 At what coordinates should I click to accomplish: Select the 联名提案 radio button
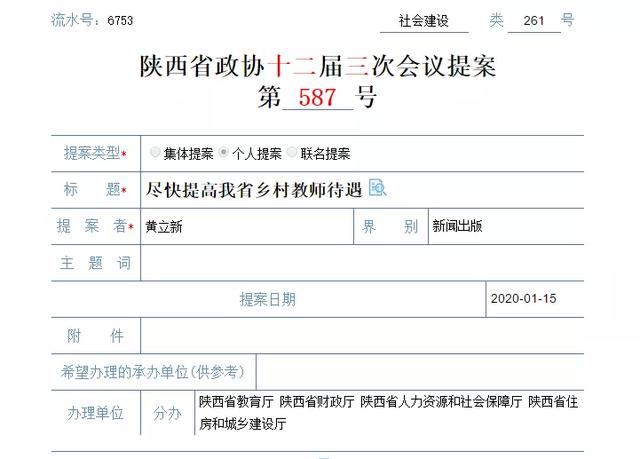pyautogui.click(x=292, y=152)
